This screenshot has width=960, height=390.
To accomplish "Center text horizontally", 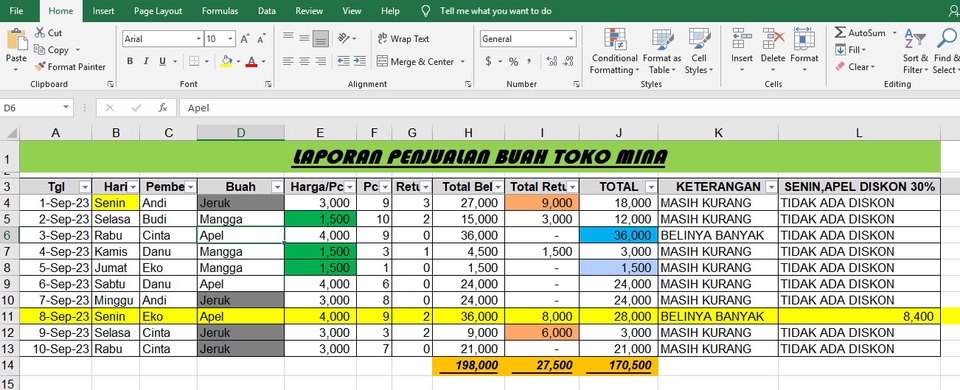I will (304, 61).
